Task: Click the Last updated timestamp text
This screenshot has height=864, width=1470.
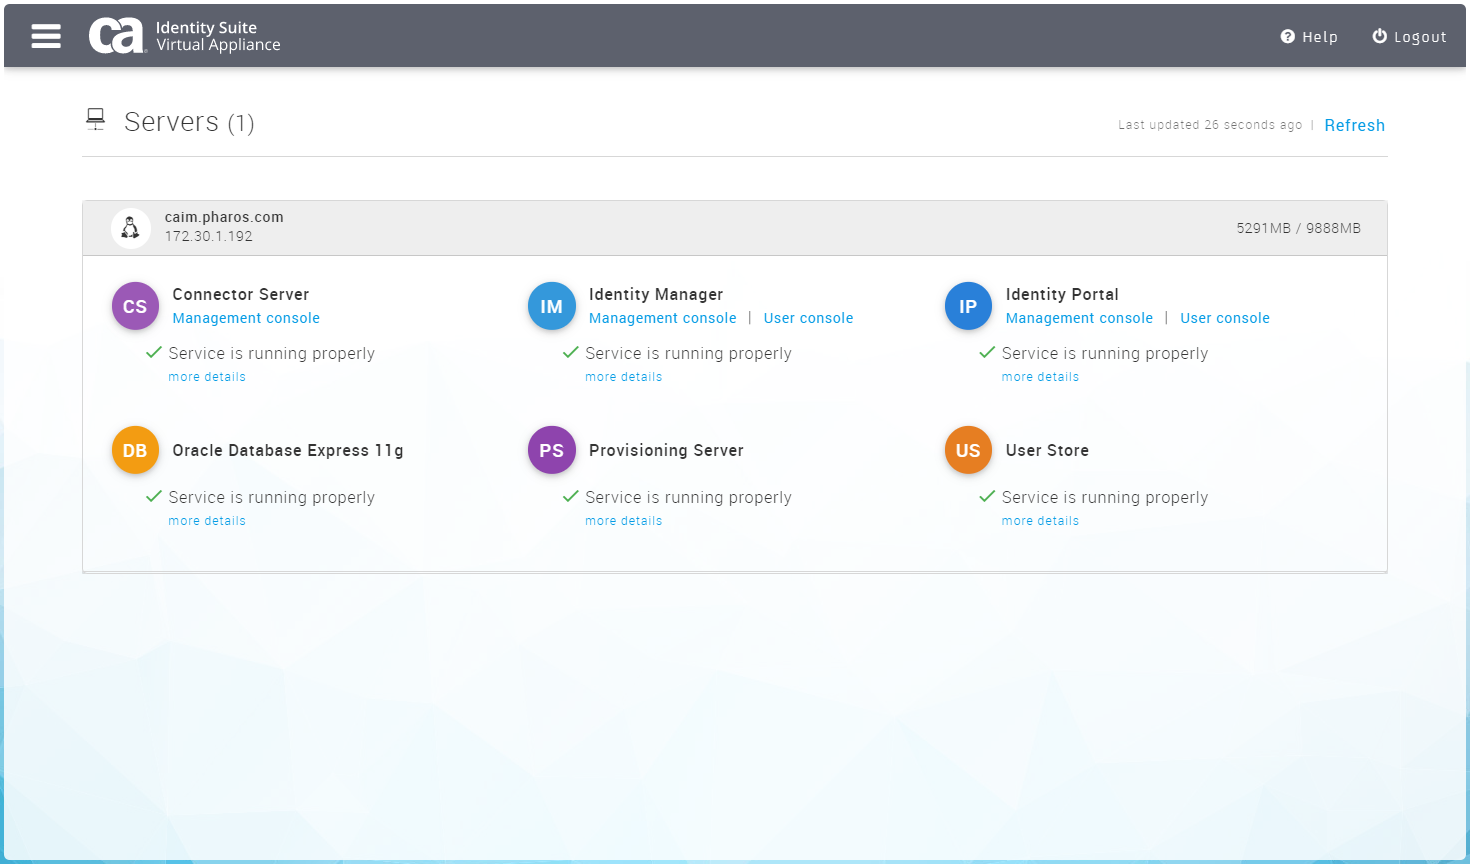Action: (1210, 125)
